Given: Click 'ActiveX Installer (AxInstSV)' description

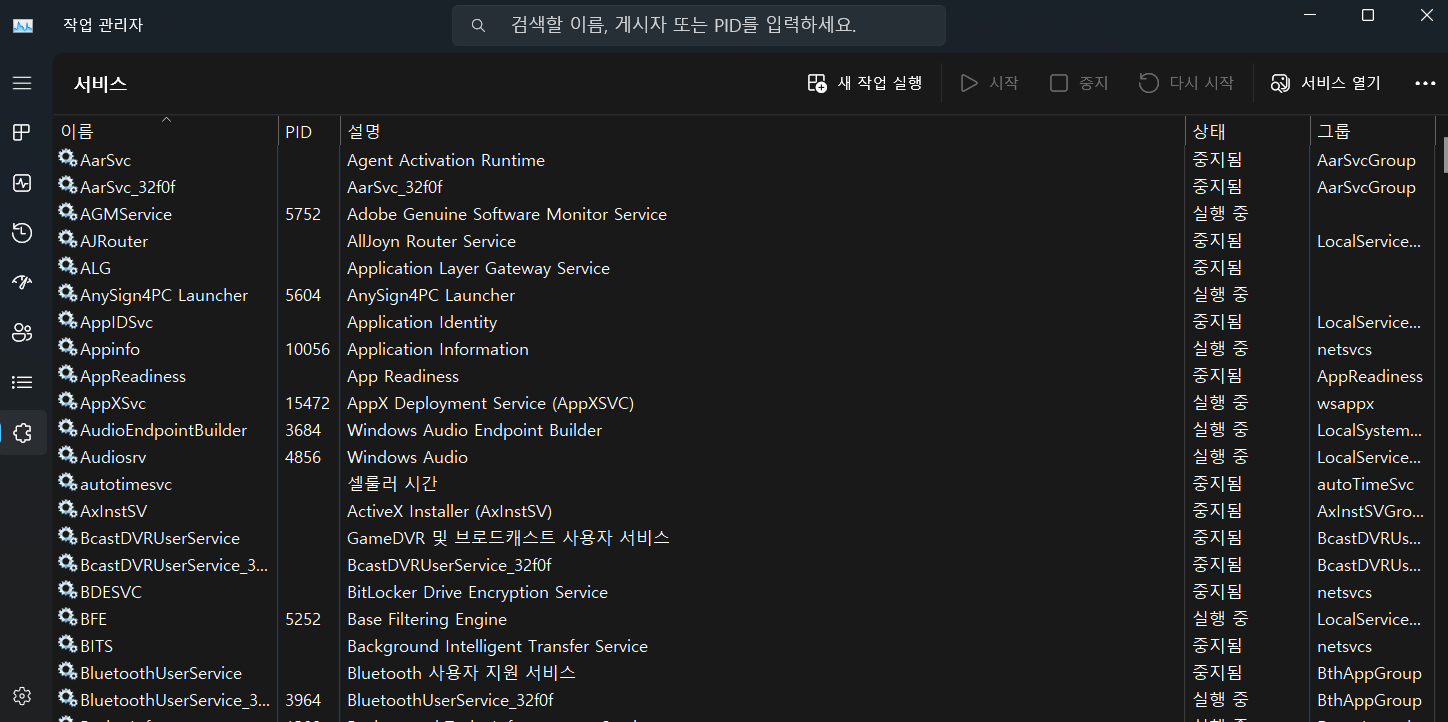Looking at the screenshot, I should [x=449, y=511].
